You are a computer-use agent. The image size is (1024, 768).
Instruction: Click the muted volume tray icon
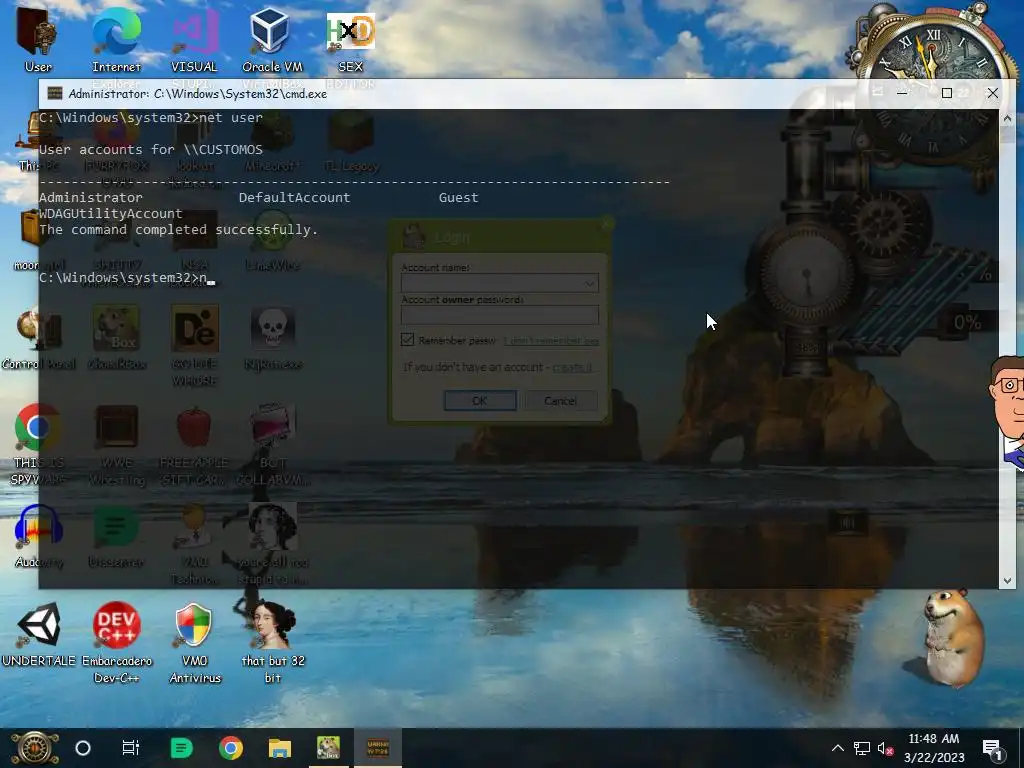click(x=886, y=748)
